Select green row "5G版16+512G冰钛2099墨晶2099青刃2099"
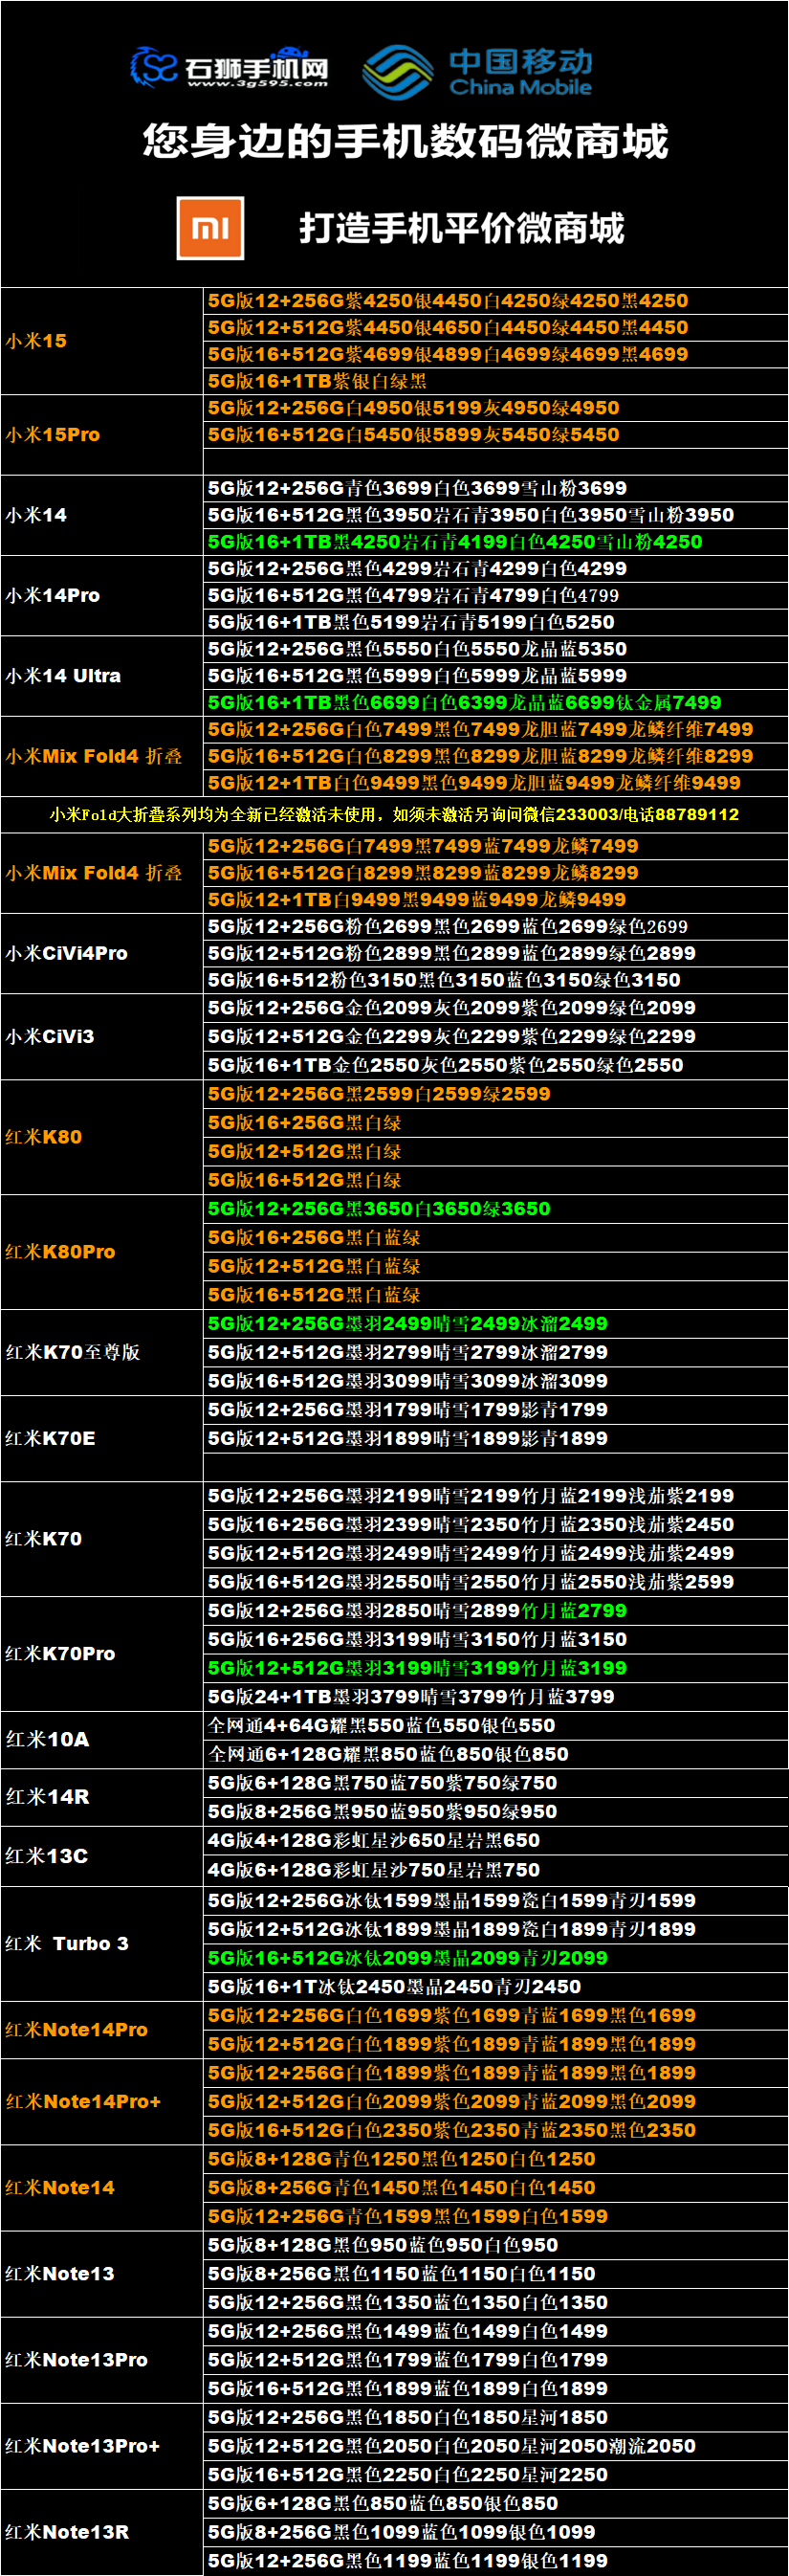789x2576 pixels. point(496,1958)
